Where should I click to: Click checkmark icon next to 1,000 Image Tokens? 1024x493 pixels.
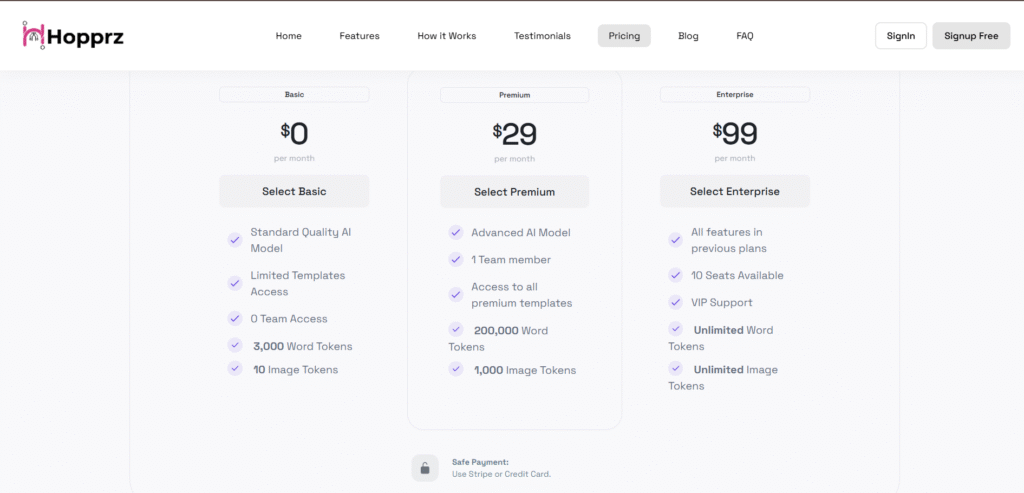click(x=456, y=369)
